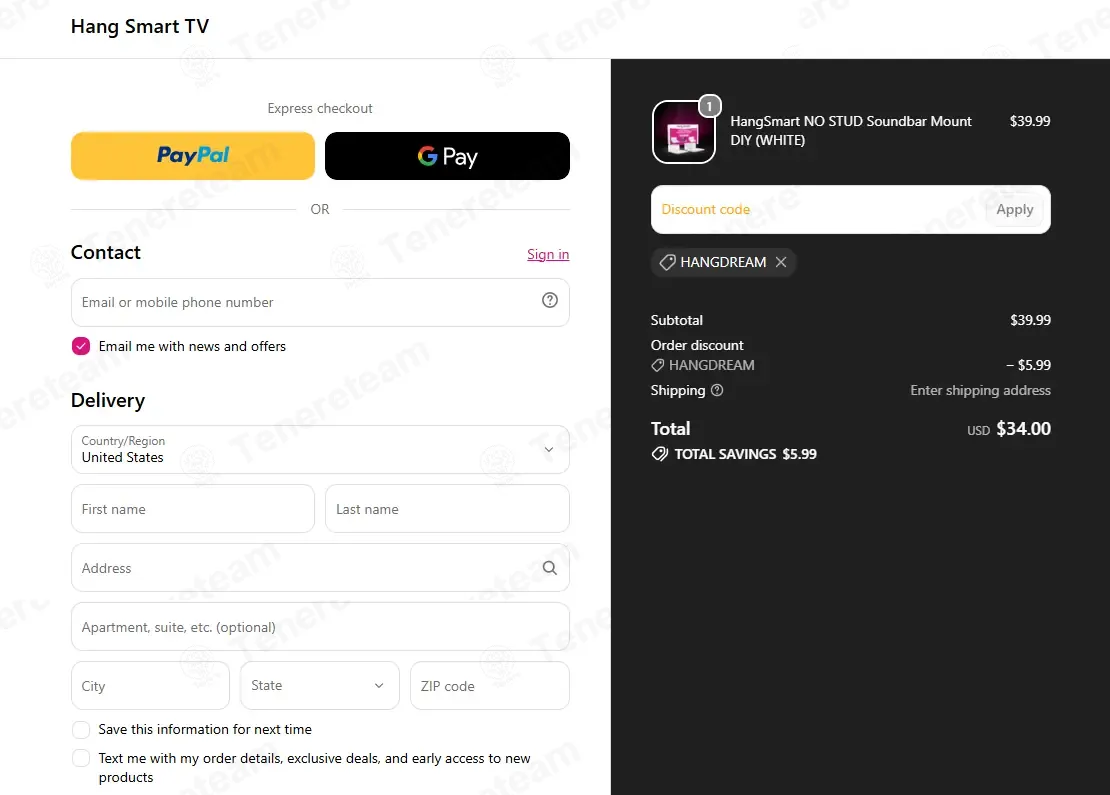Focus the Discount code field
This screenshot has width=1110, height=795.
point(818,210)
